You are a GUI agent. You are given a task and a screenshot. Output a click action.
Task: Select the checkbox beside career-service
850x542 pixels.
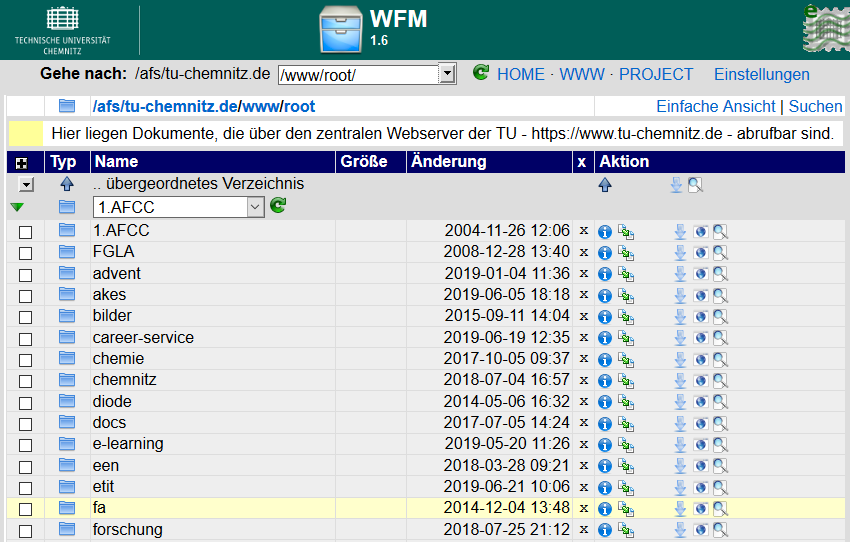click(x=26, y=339)
